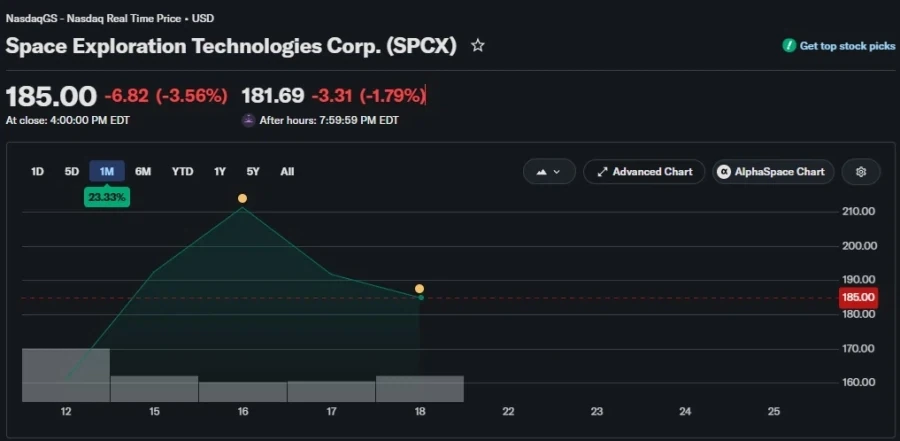Viewport: 900px width, 441px height.
Task: Click the yellow event marker near 18
Action: coord(420,288)
